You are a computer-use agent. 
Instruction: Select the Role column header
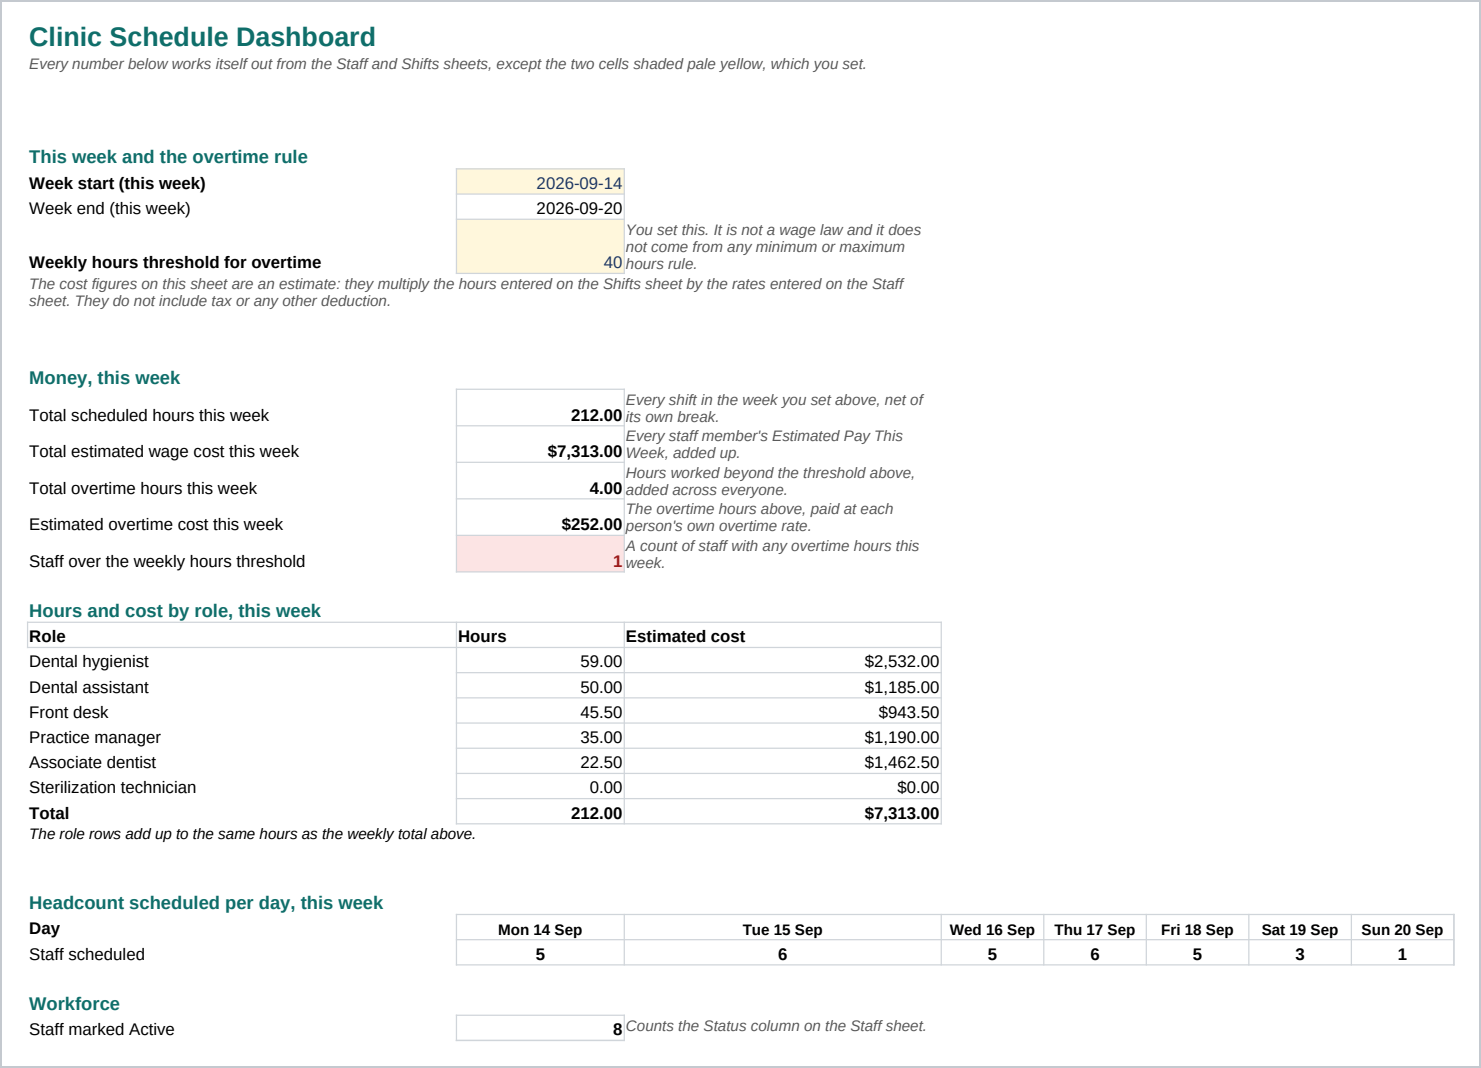[241, 636]
